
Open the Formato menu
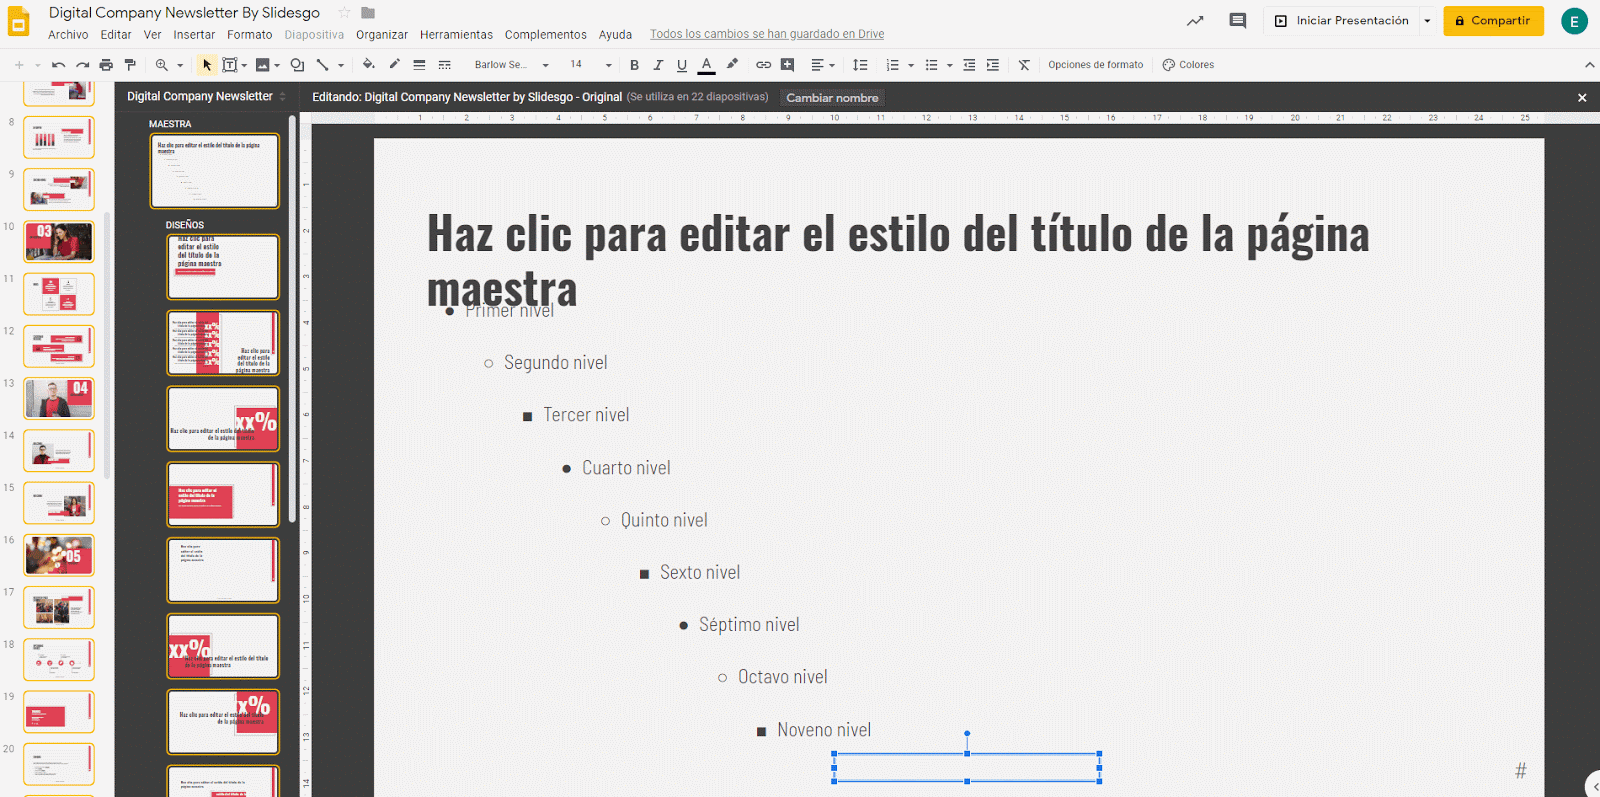[249, 34]
